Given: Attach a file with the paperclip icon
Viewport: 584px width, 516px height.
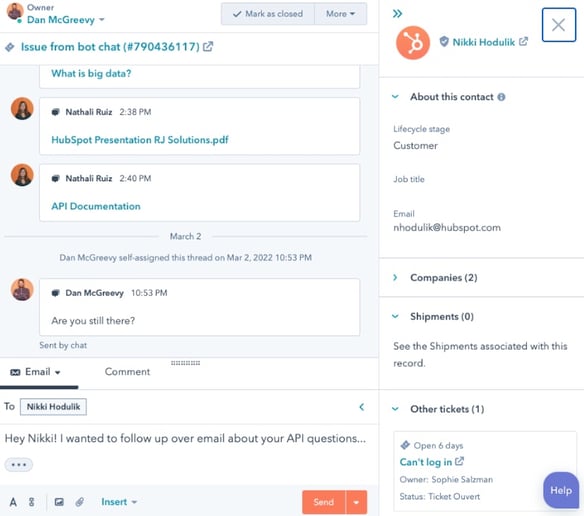Looking at the screenshot, I should (x=79, y=502).
